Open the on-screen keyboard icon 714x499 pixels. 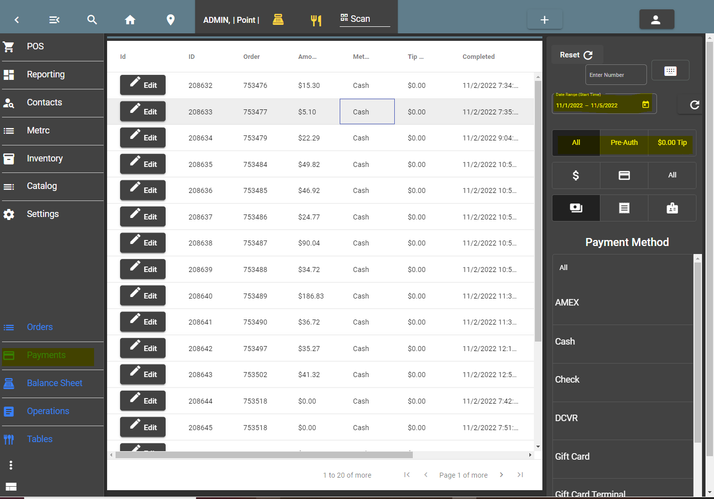670,71
